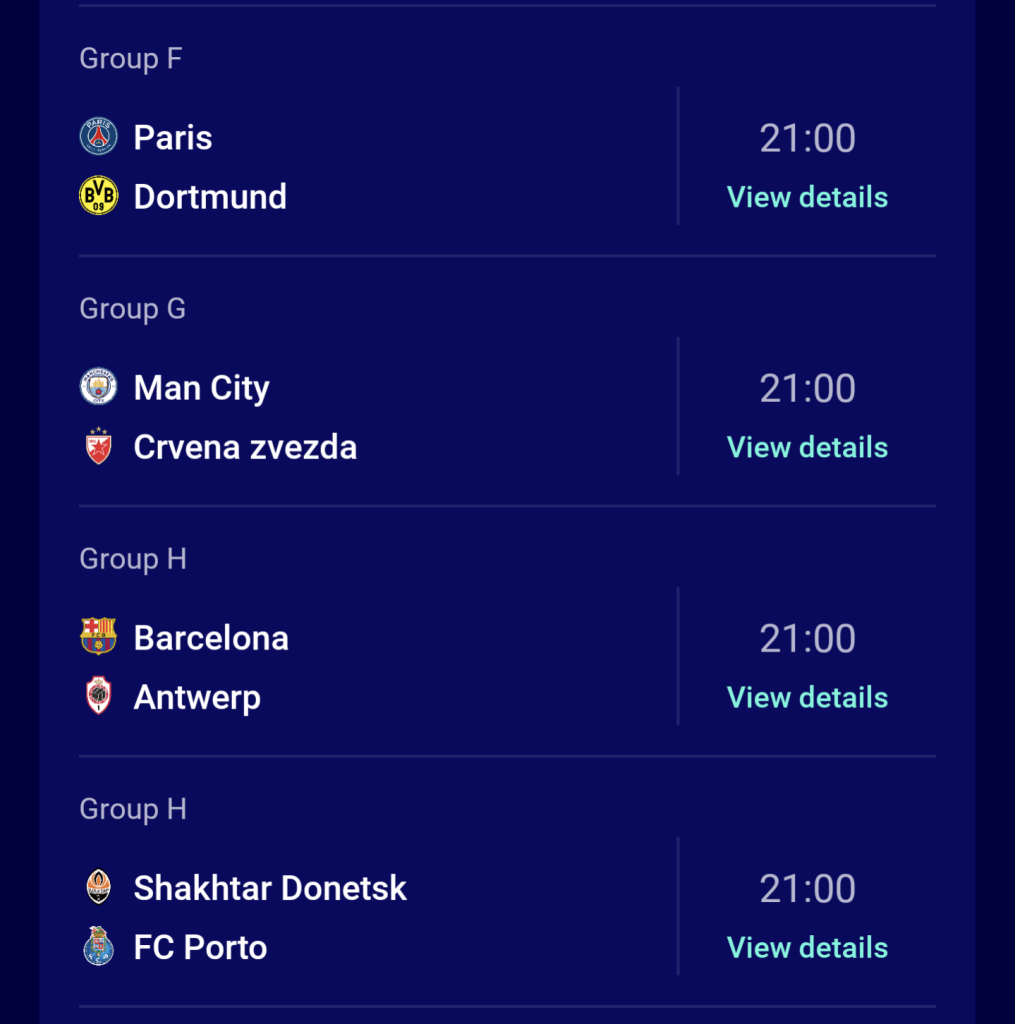Click the Shakhtar Donetsk club crest
This screenshot has width=1015, height=1024.
tap(98, 887)
